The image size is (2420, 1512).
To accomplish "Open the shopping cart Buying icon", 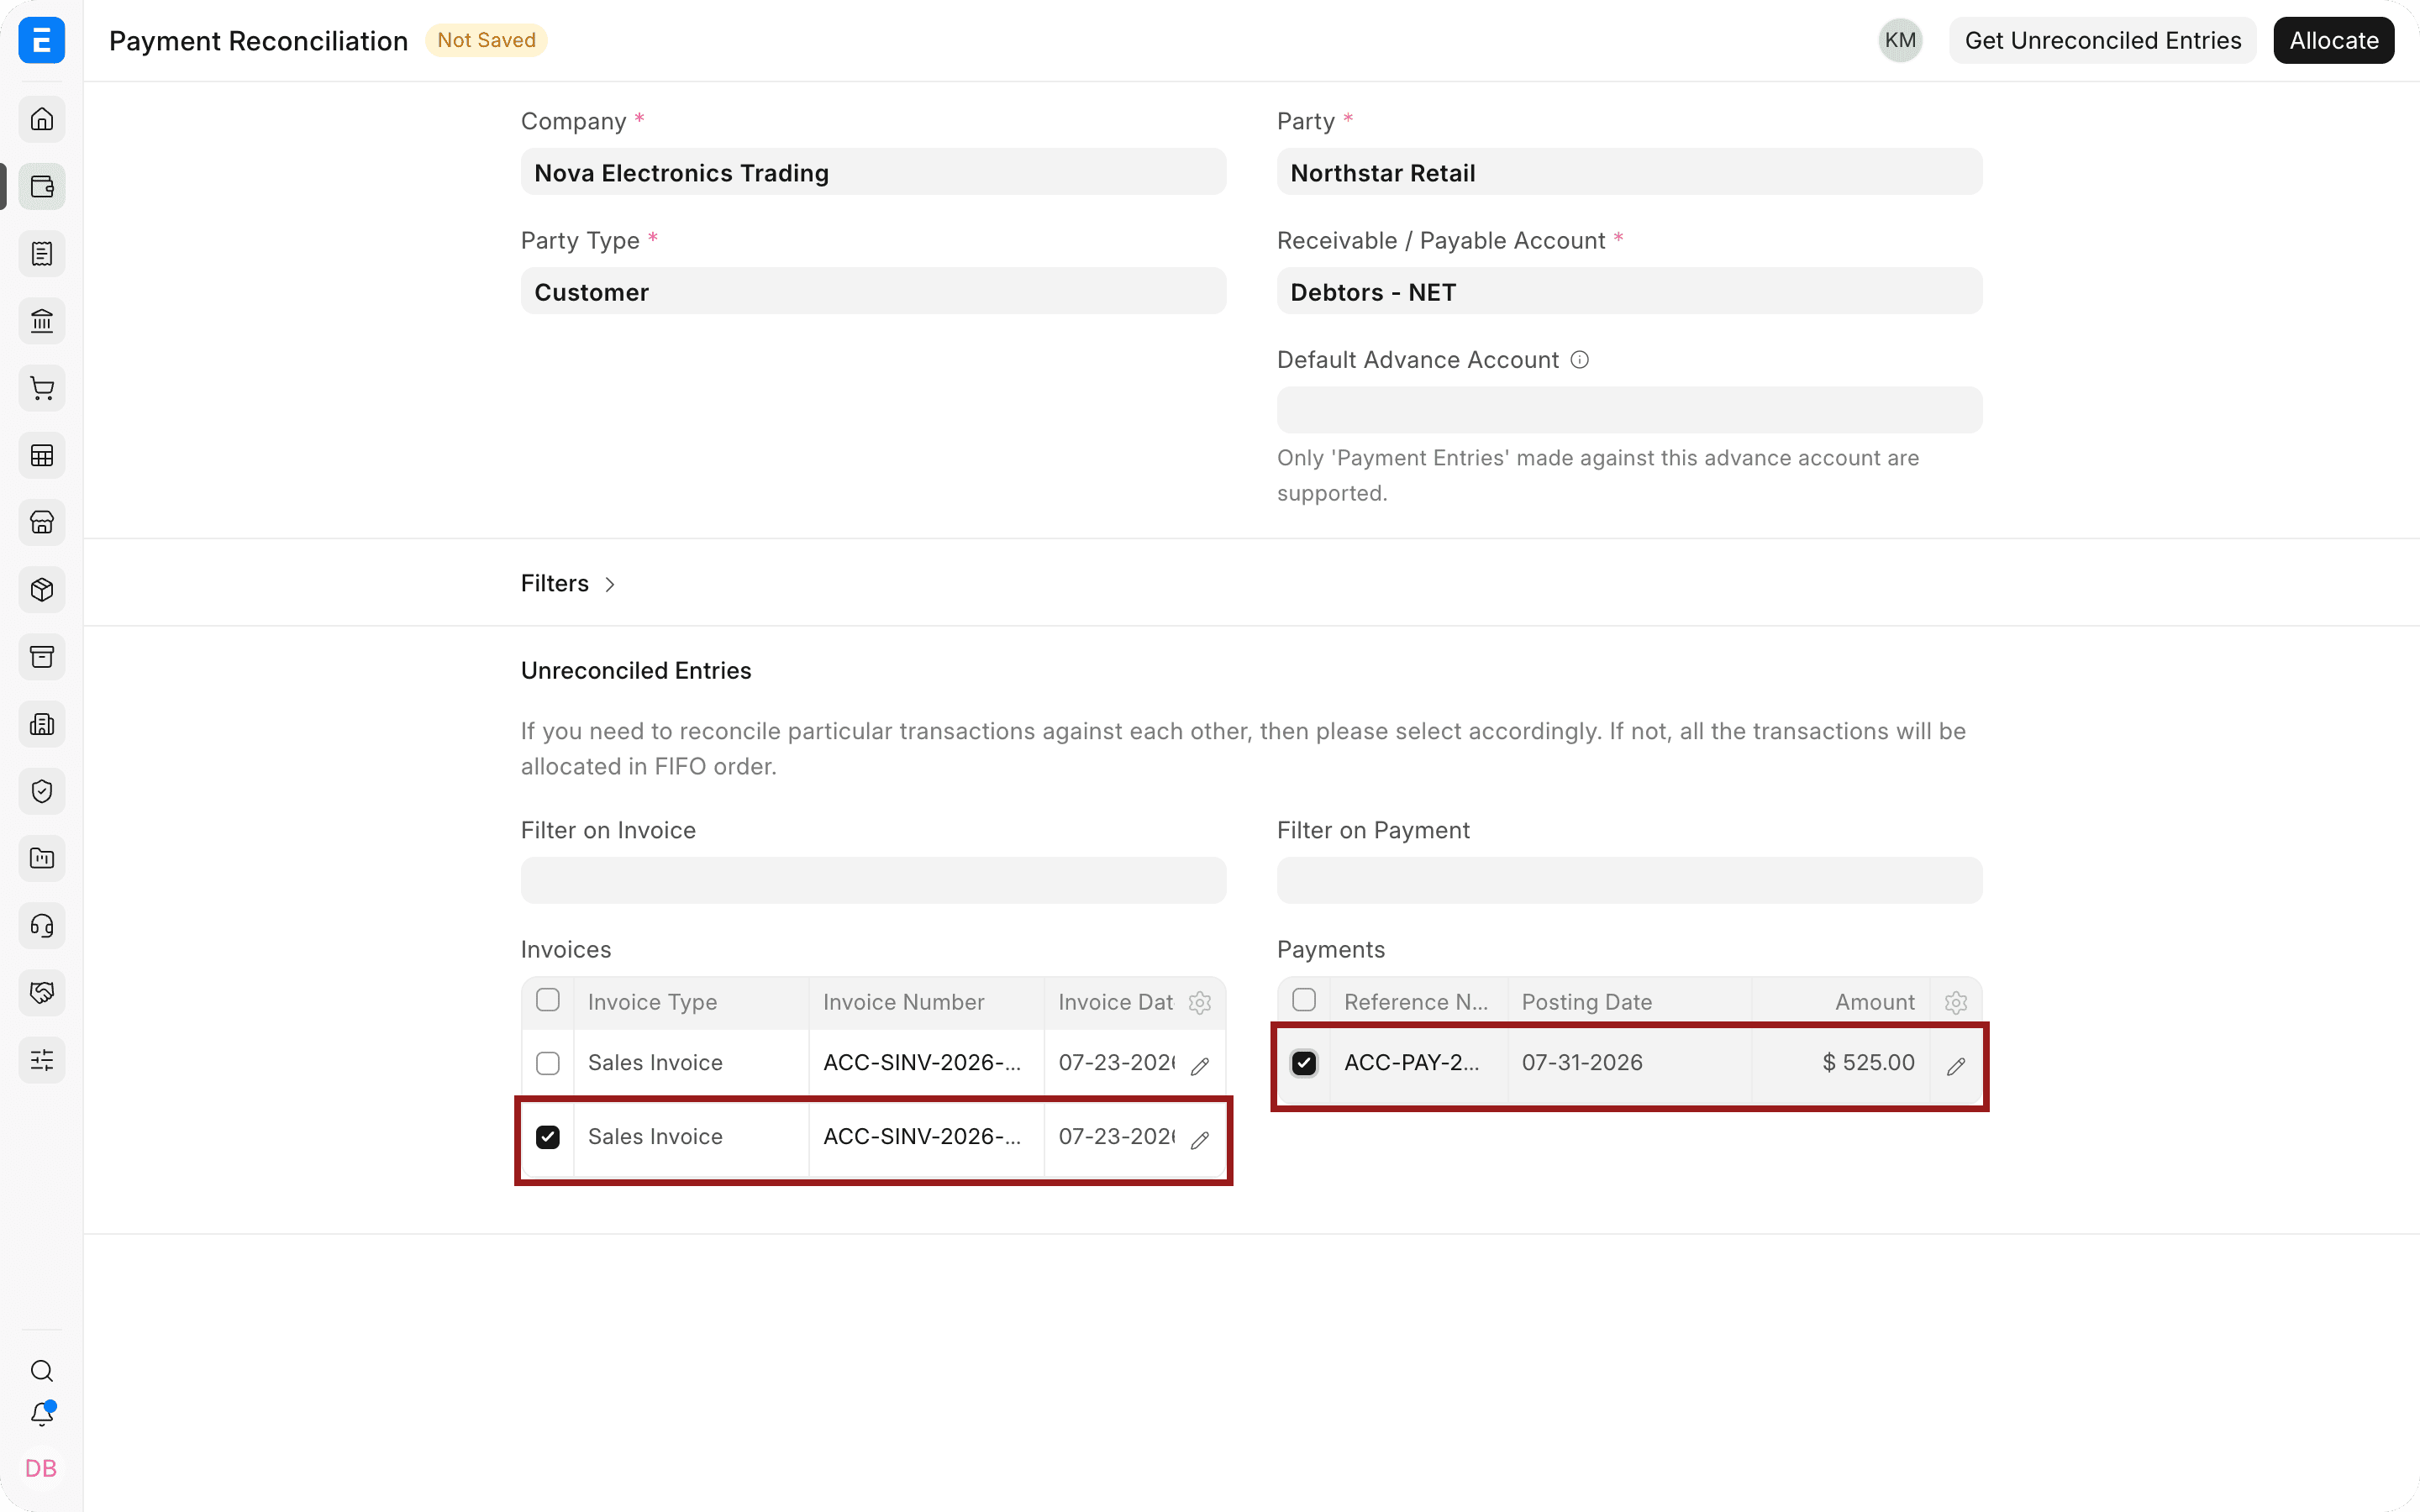I will 42,388.
